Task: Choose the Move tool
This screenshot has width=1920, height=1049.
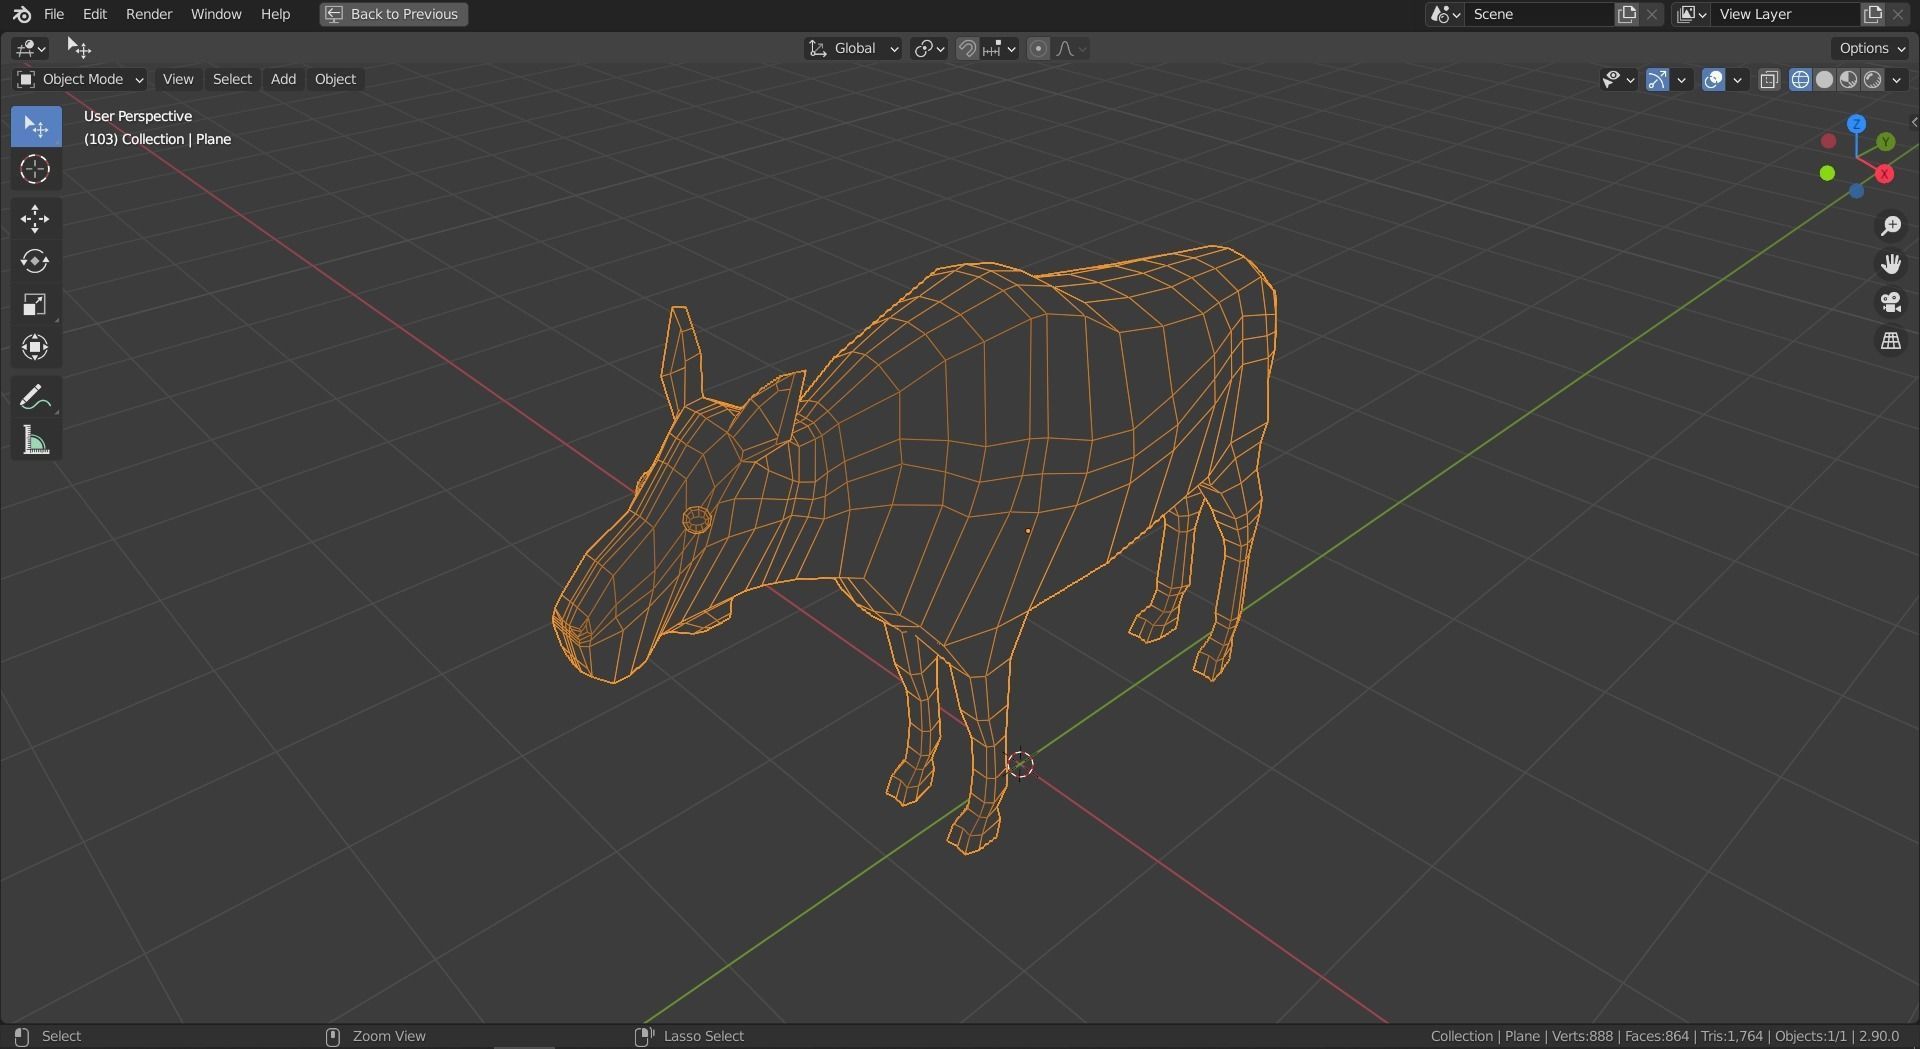Action: tap(36, 219)
